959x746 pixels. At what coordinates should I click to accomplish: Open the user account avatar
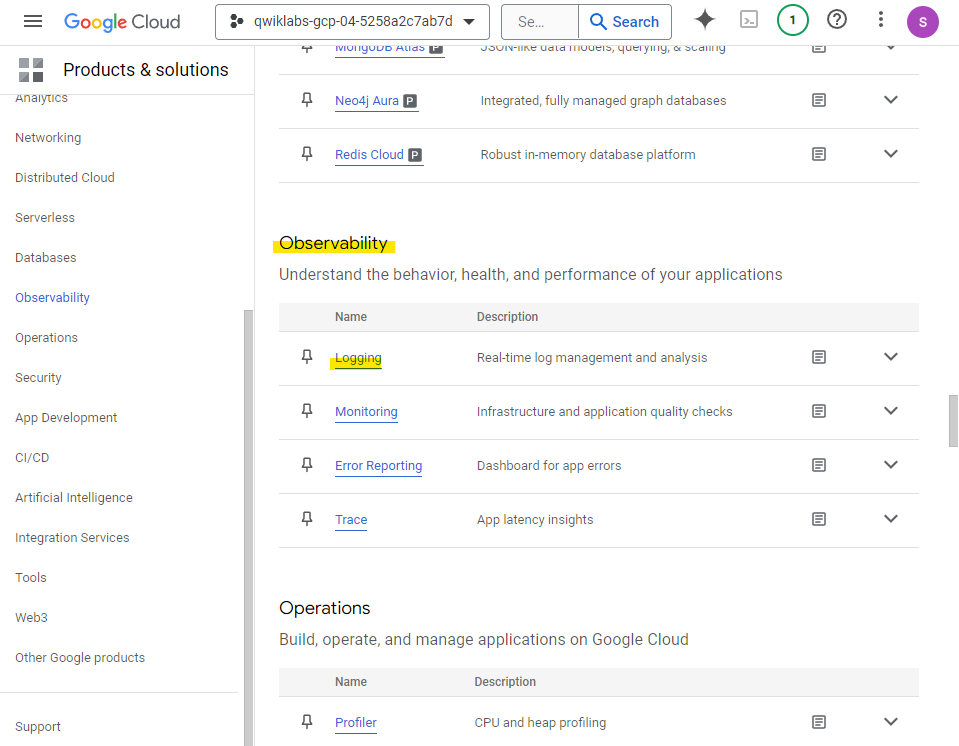coord(923,21)
